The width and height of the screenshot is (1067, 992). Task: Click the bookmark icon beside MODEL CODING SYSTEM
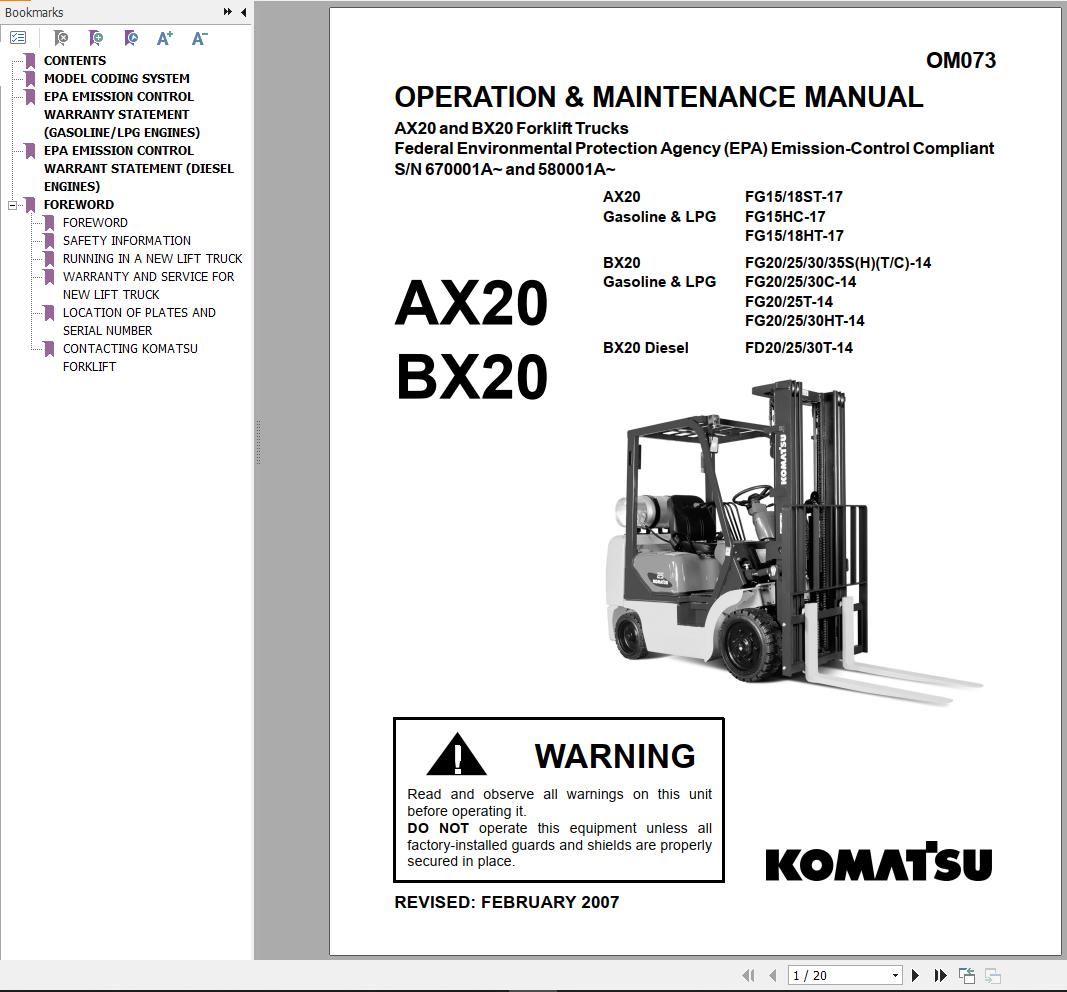pyautogui.click(x=30, y=78)
